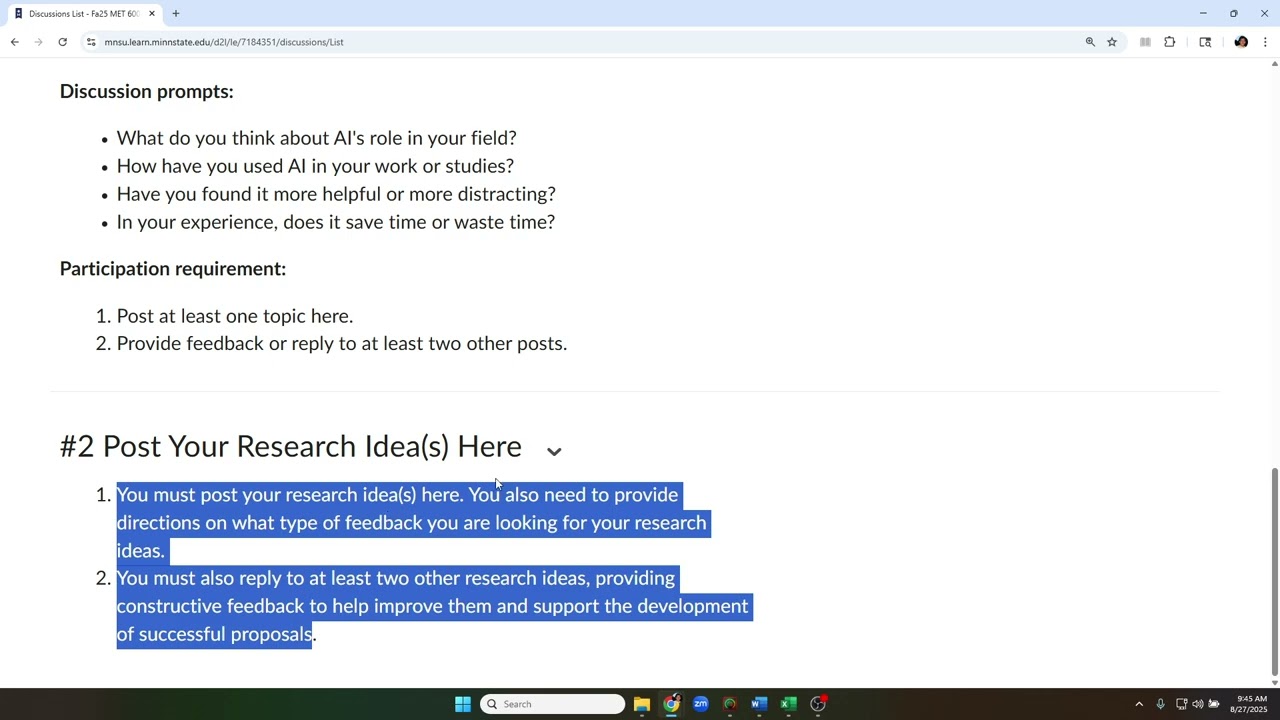This screenshot has height=720, width=1280.
Task: Click highlighted 'You must post your research idea(s)' item
Action: point(412,522)
